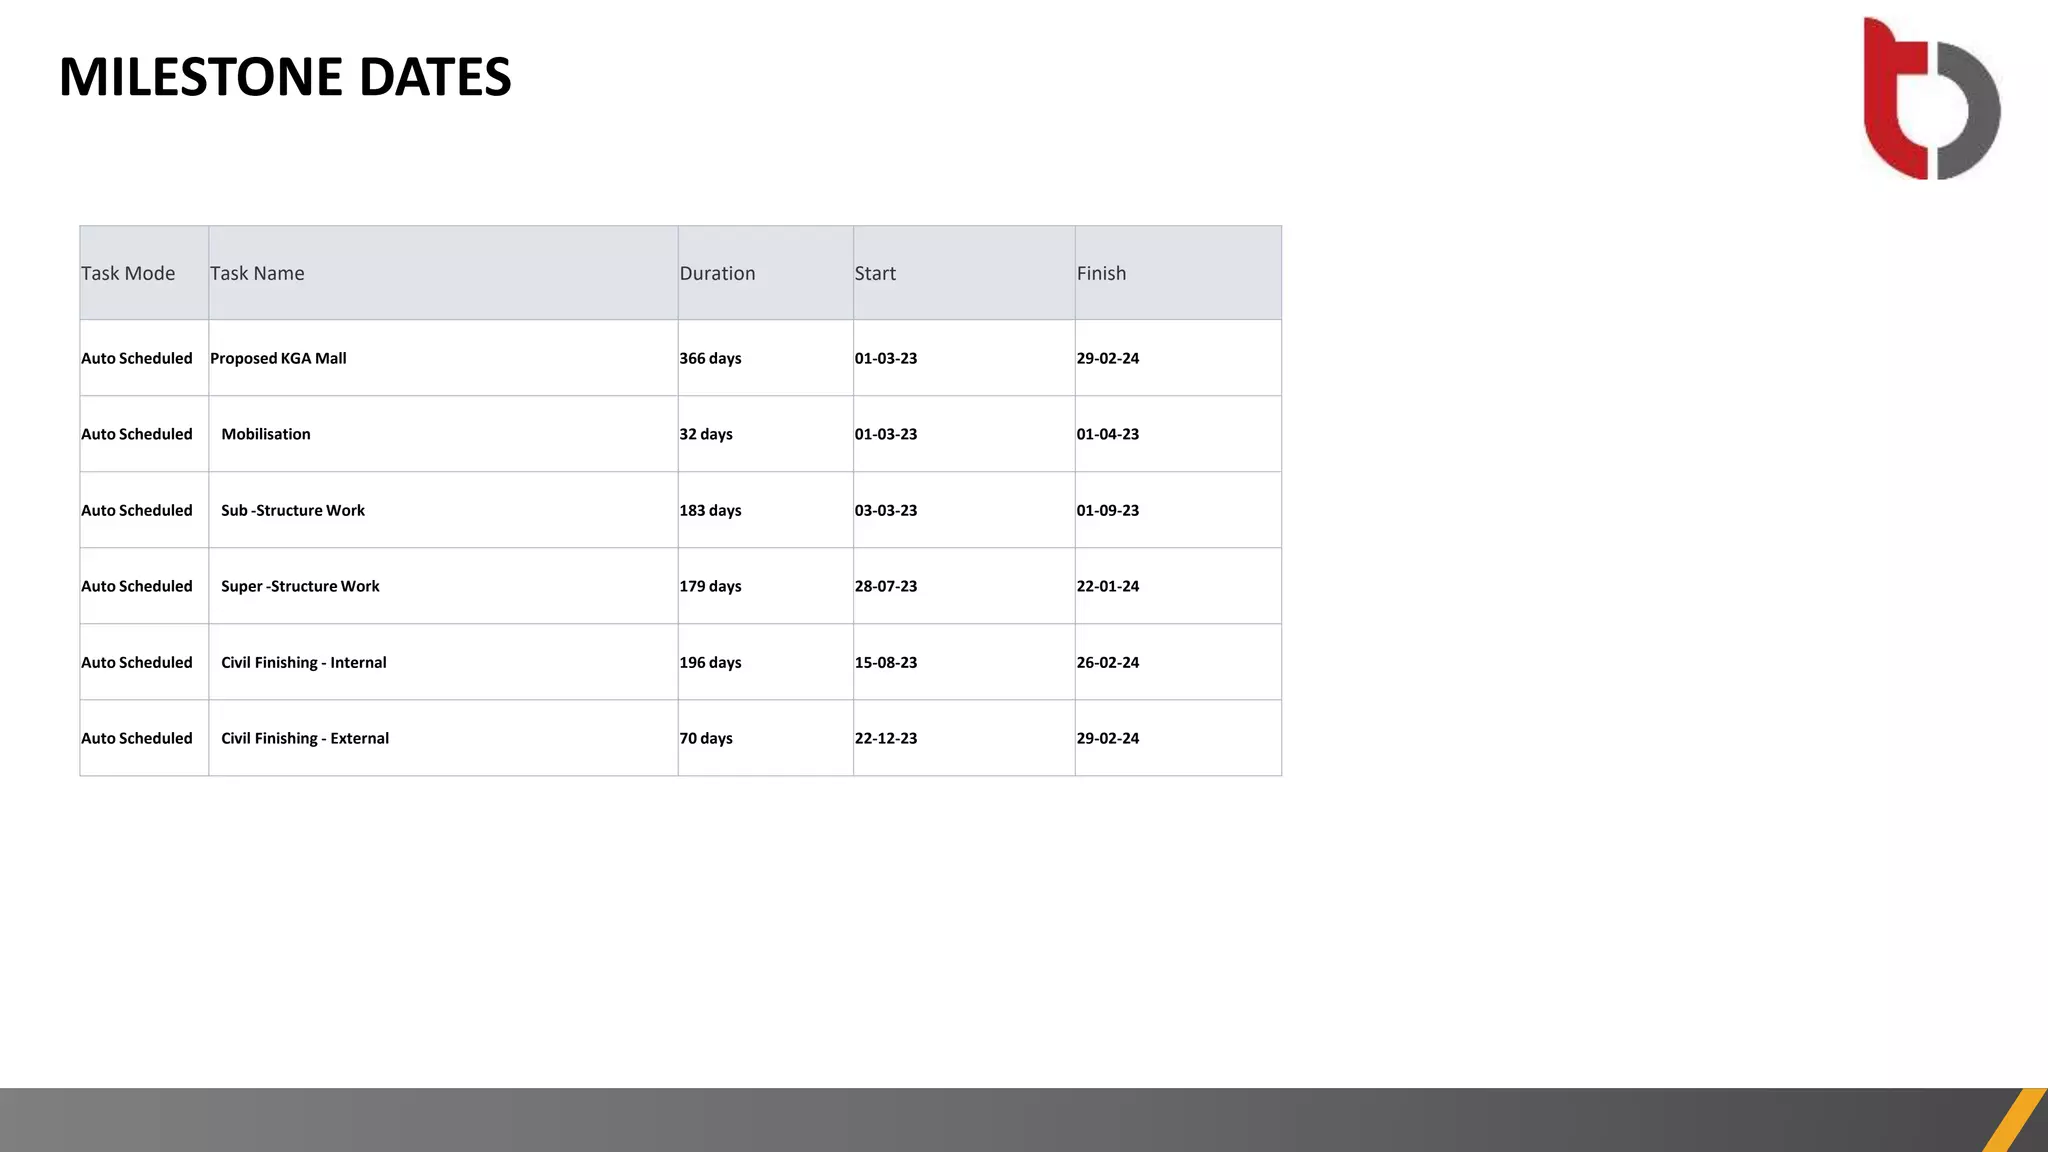This screenshot has height=1152, width=2048.
Task: Click the Super -Structure Work task cell
Action: [443, 586]
